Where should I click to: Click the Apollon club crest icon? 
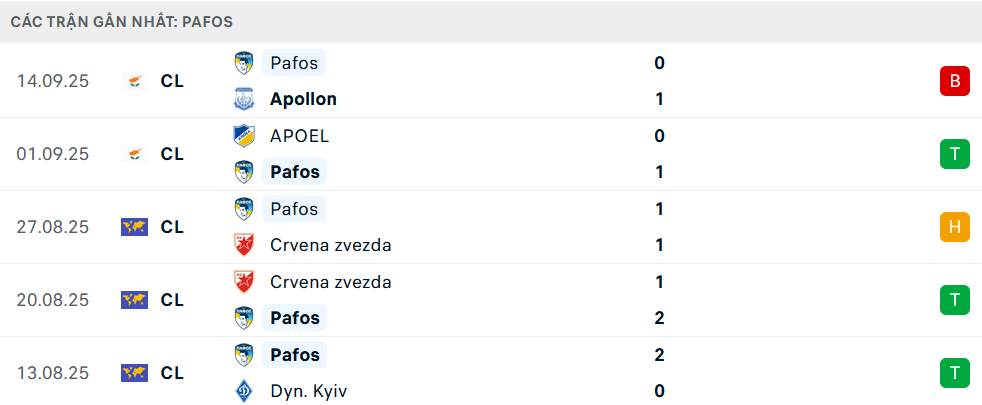(243, 99)
